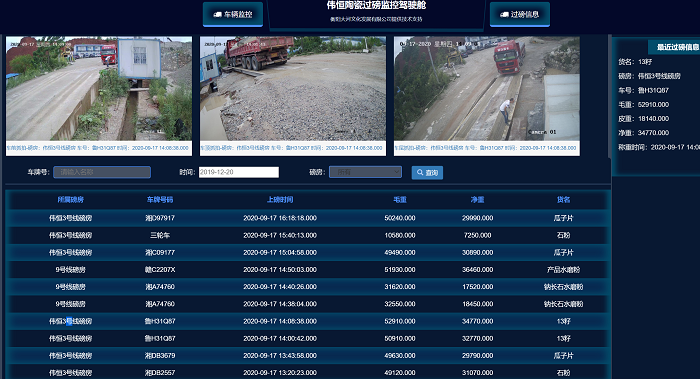Viewport: 700px width, 379px height.
Task: Click the magnifier icon on 查询 button
Action: pyautogui.click(x=420, y=172)
